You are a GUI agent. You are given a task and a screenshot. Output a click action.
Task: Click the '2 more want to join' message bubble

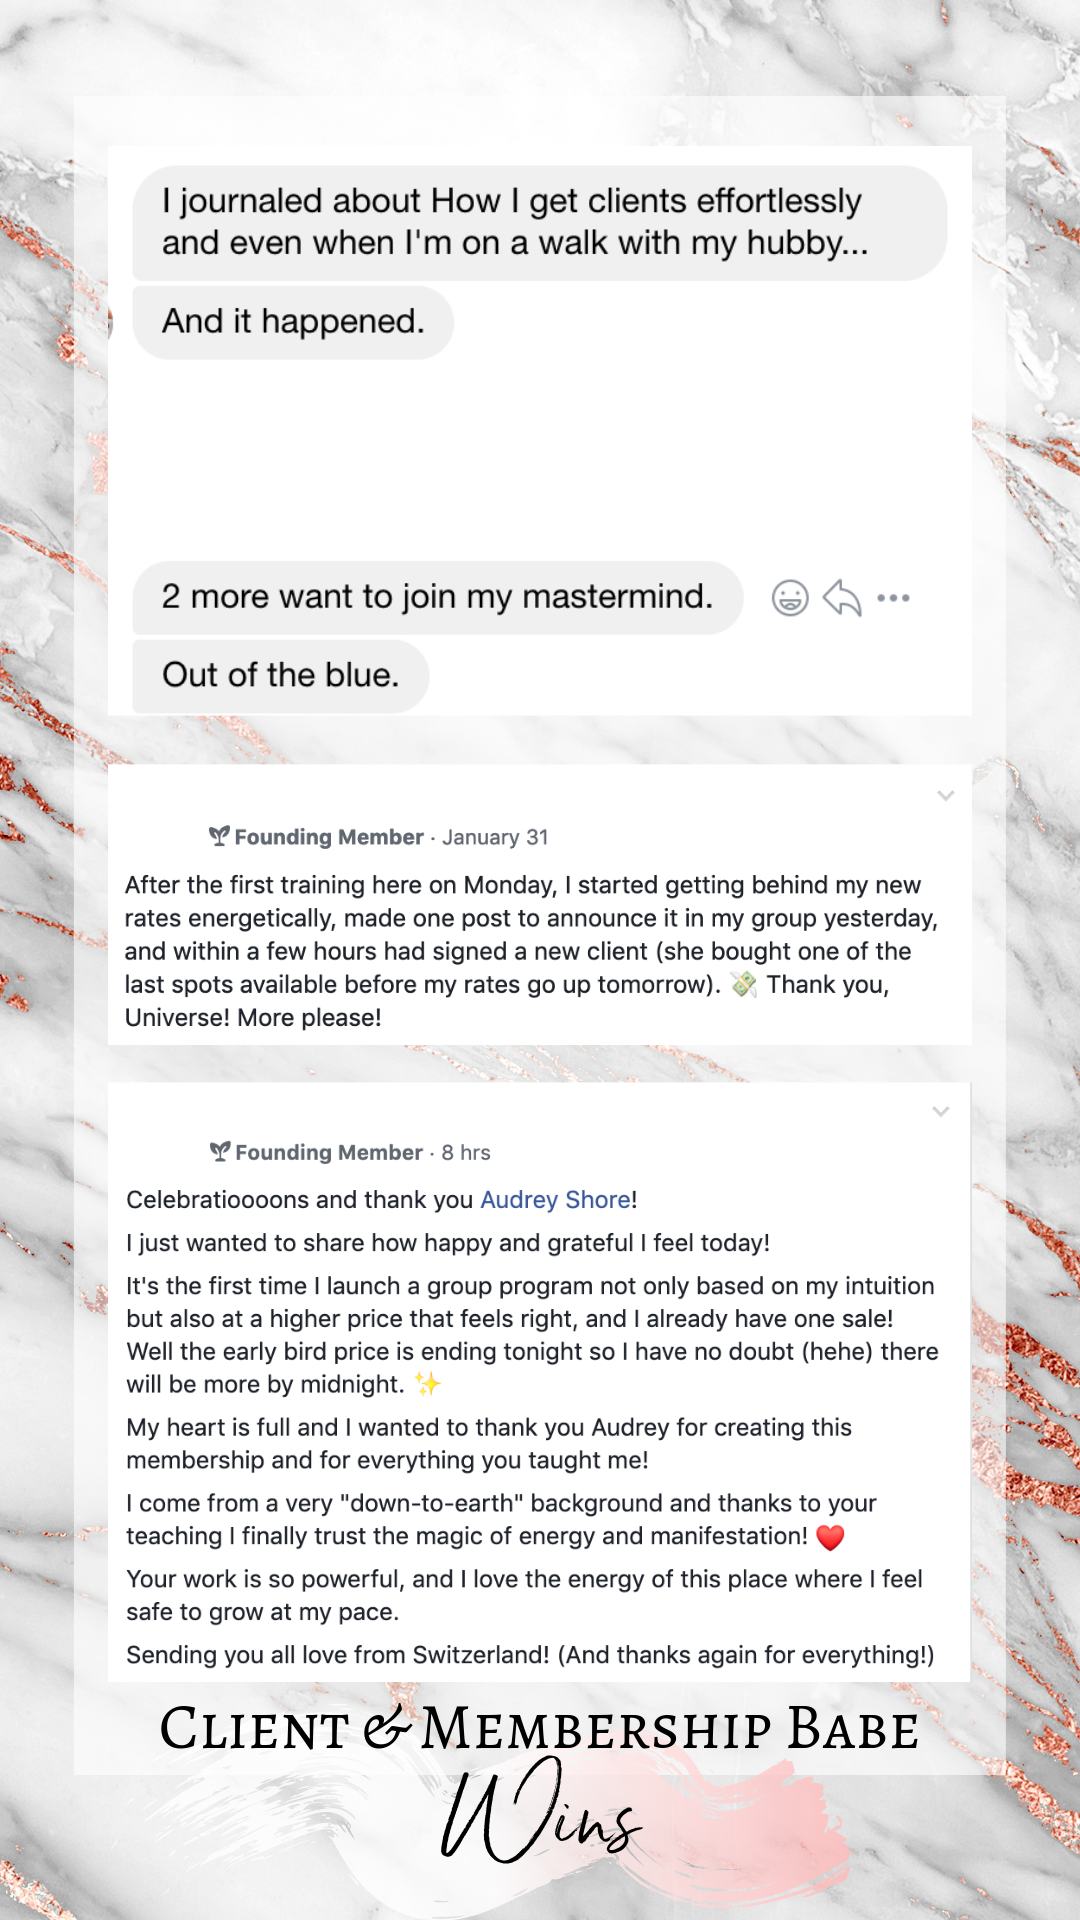pos(437,597)
